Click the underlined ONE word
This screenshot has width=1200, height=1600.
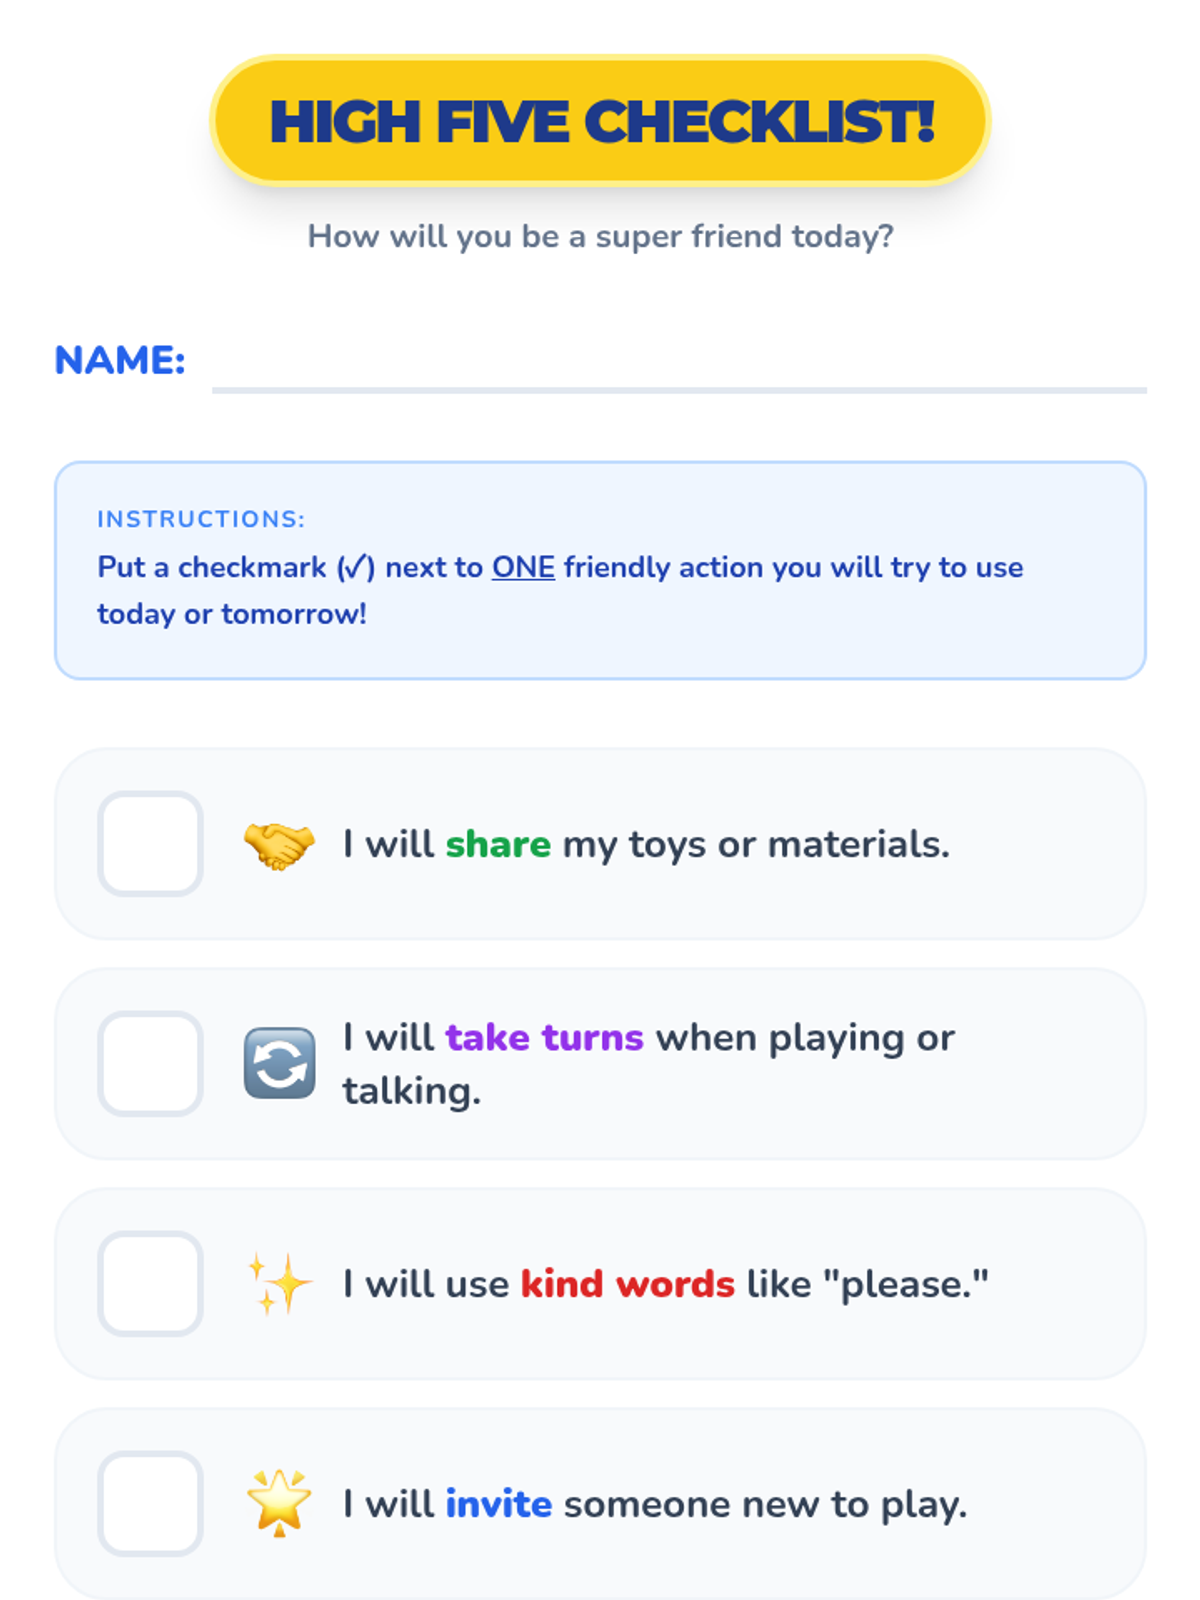(x=523, y=567)
